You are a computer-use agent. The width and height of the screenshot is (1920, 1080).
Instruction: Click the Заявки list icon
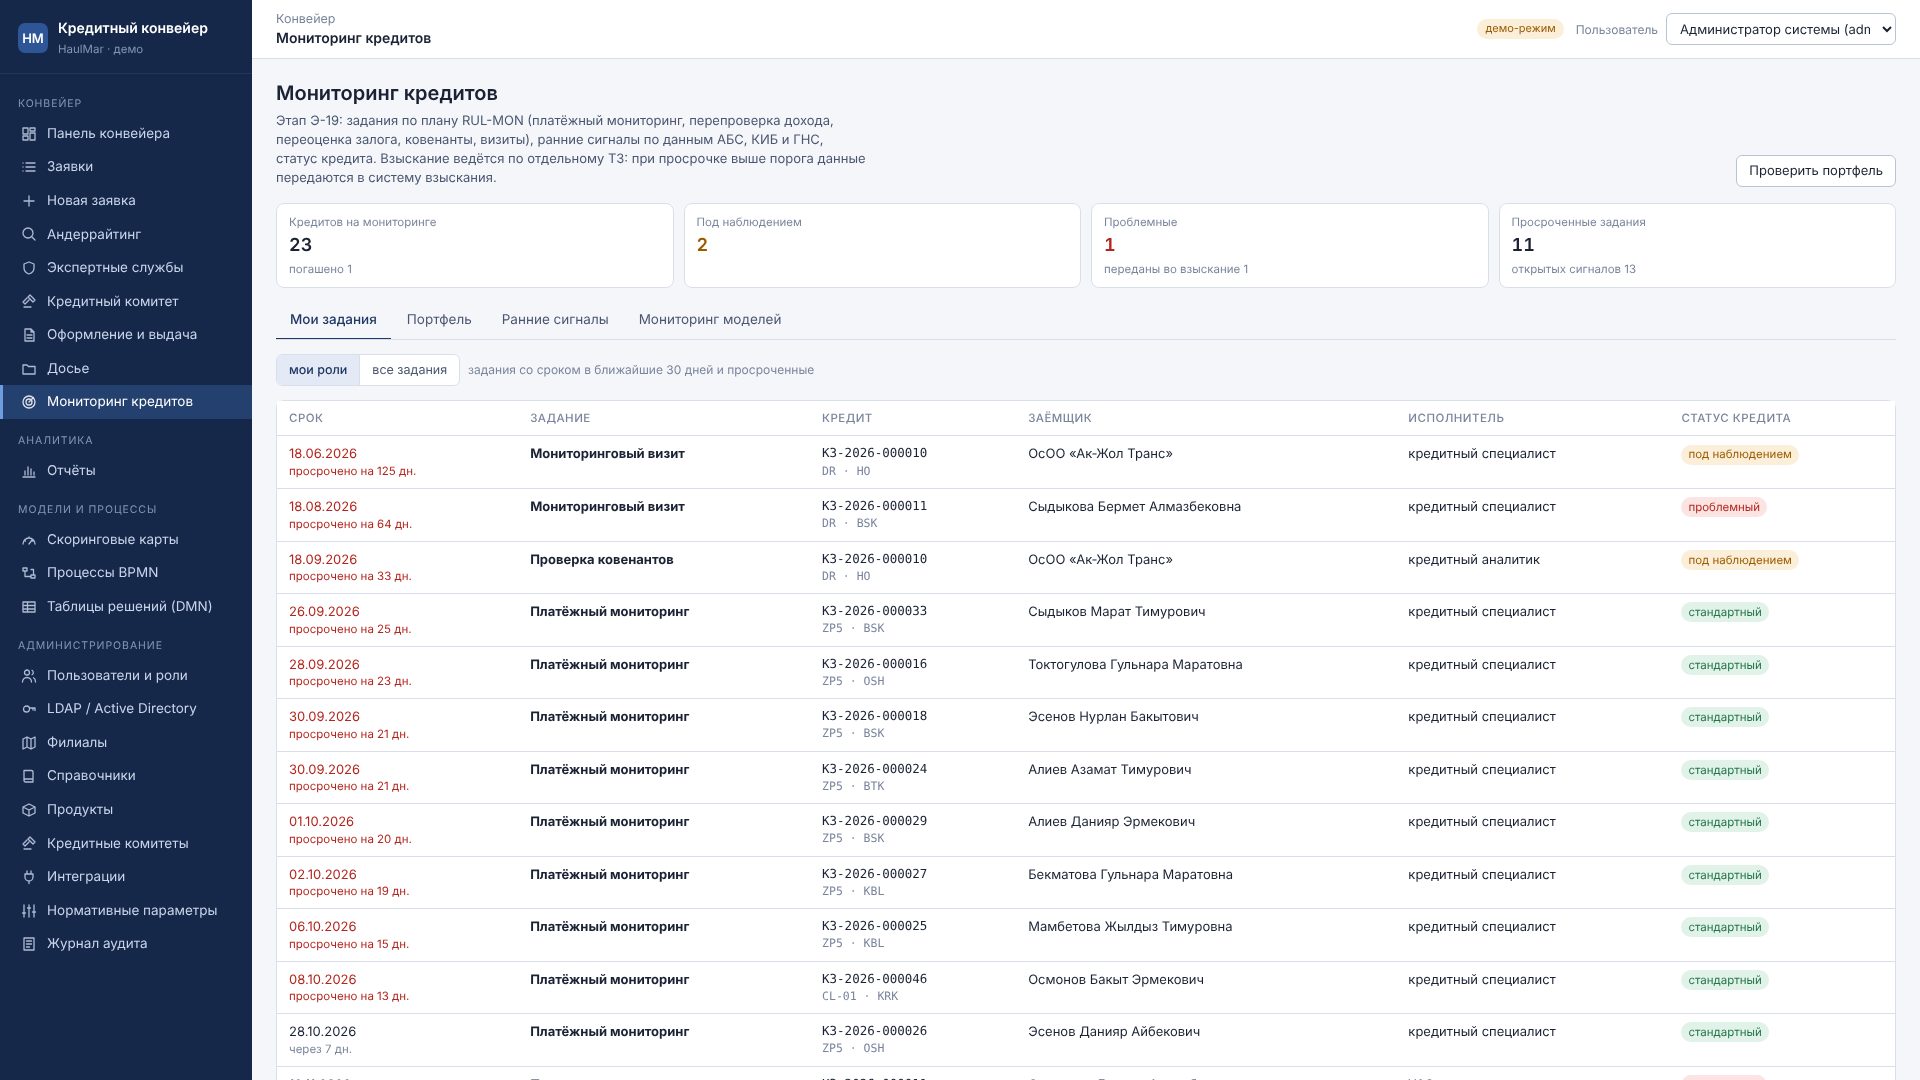click(29, 167)
